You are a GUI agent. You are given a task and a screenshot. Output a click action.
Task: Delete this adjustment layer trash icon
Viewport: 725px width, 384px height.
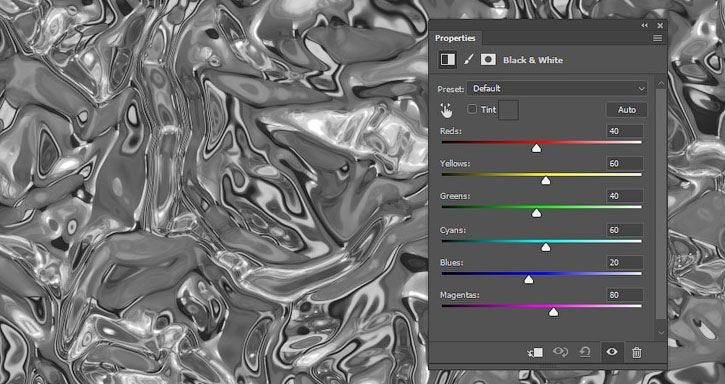pos(637,353)
